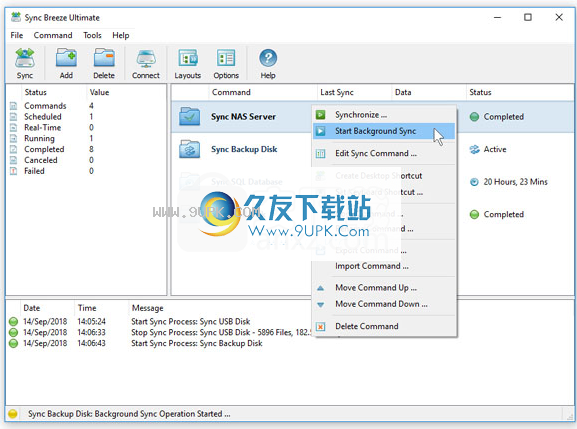
Task: Click the Start Background Sync blue icon
Action: (321, 131)
